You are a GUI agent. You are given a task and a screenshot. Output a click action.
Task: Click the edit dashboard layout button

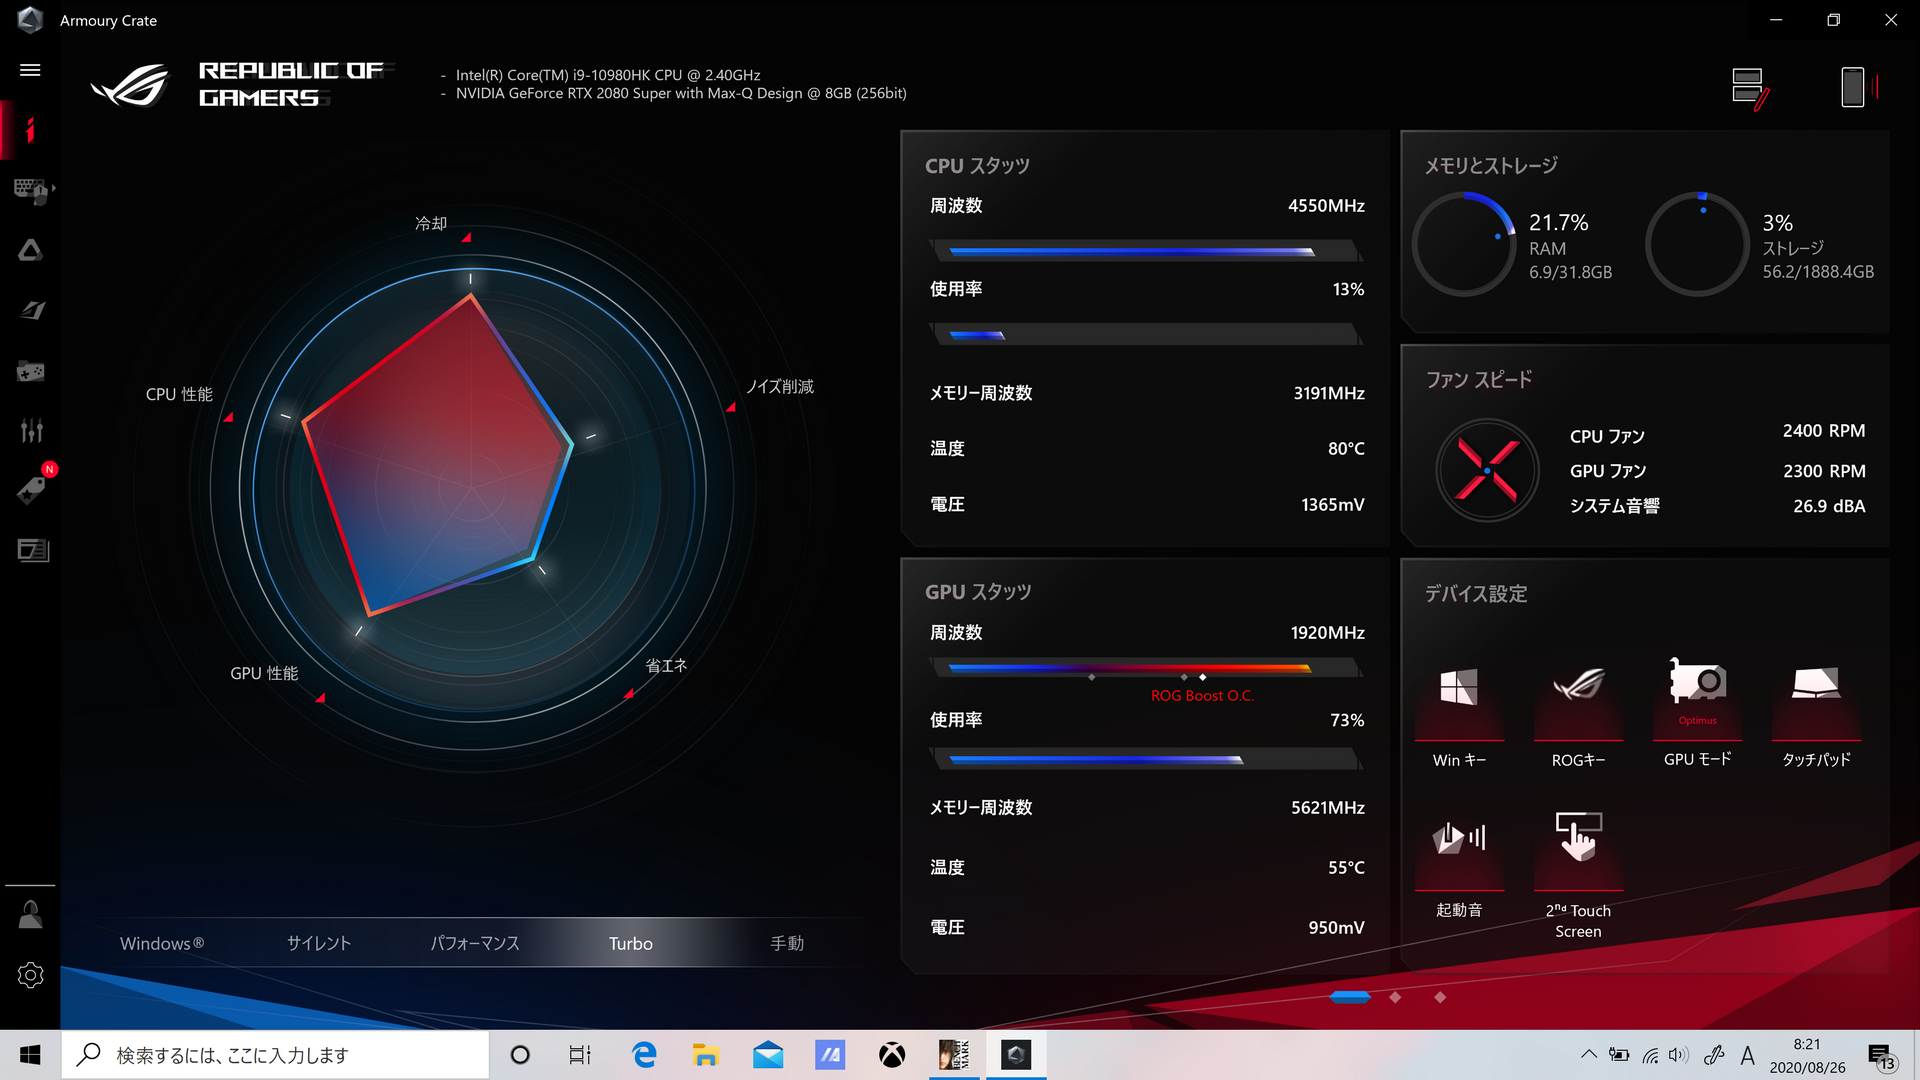click(x=1749, y=88)
